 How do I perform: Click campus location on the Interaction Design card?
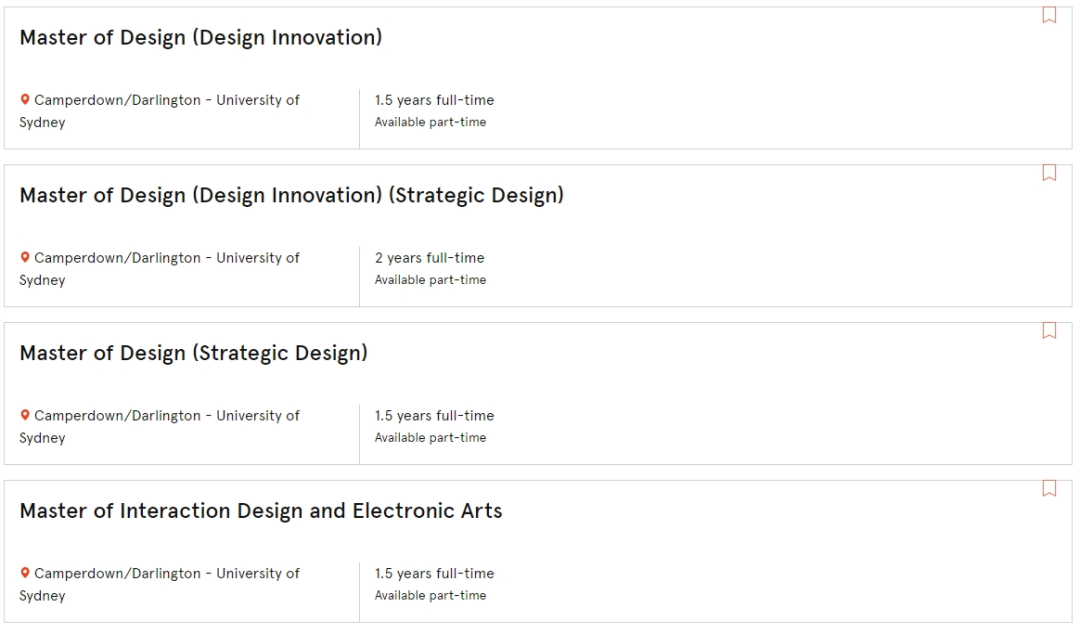[x=160, y=584]
